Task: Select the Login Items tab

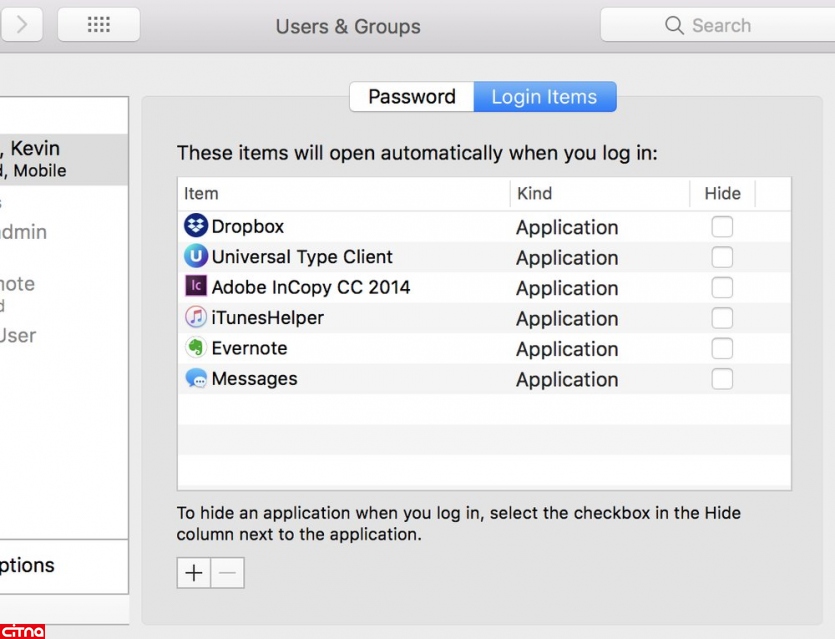Action: click(x=544, y=97)
